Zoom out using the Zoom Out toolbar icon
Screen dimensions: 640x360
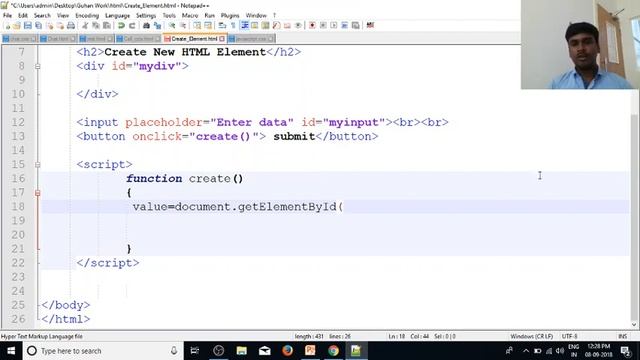point(183,26)
